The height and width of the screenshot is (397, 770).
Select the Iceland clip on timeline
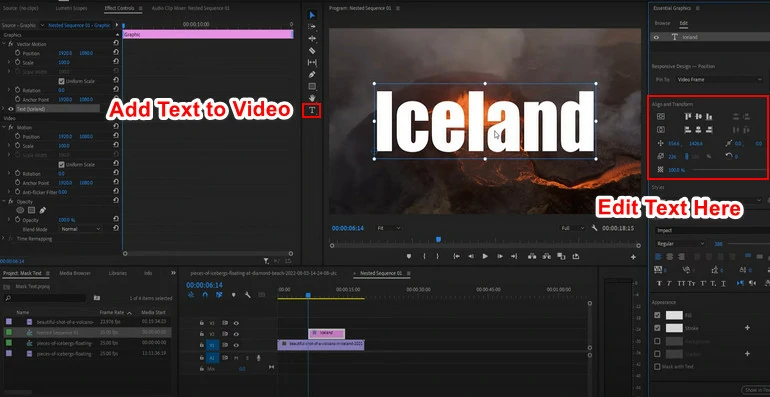tap(327, 333)
